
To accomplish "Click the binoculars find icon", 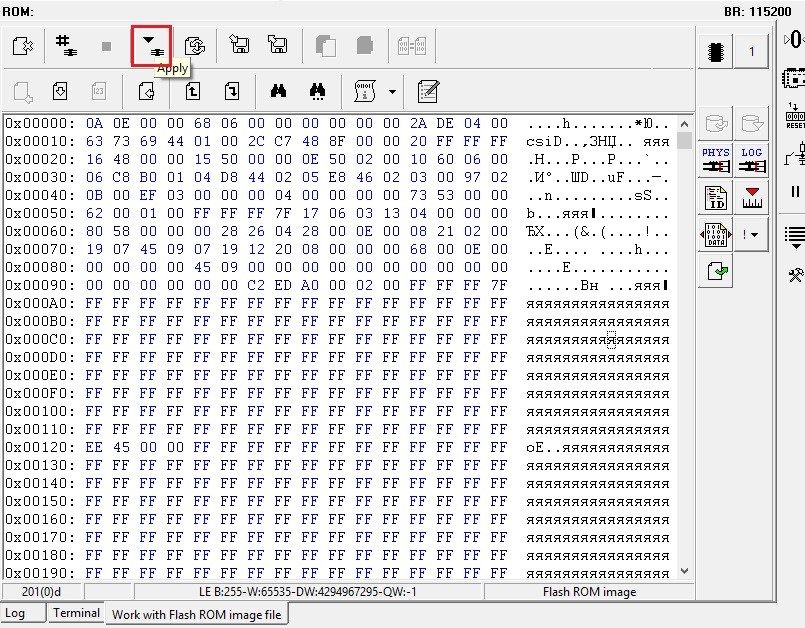I will pyautogui.click(x=278, y=91).
